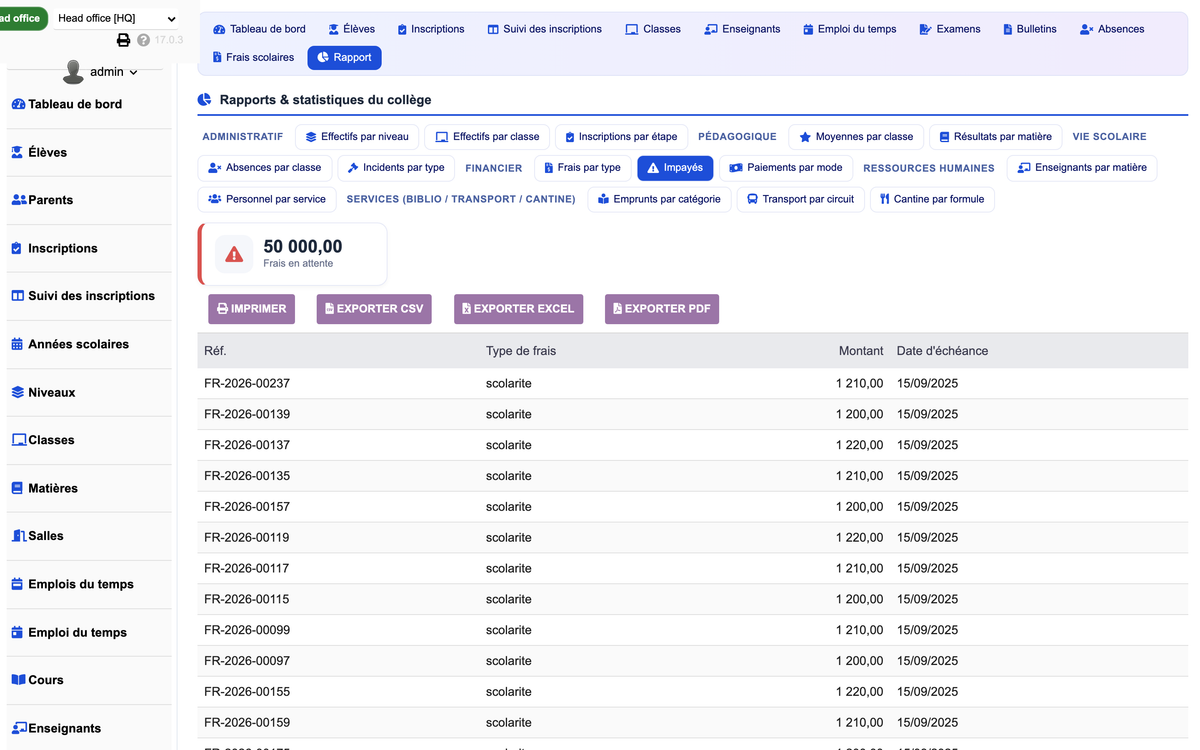
Task: Open the Absences top tab
Action: [1112, 29]
